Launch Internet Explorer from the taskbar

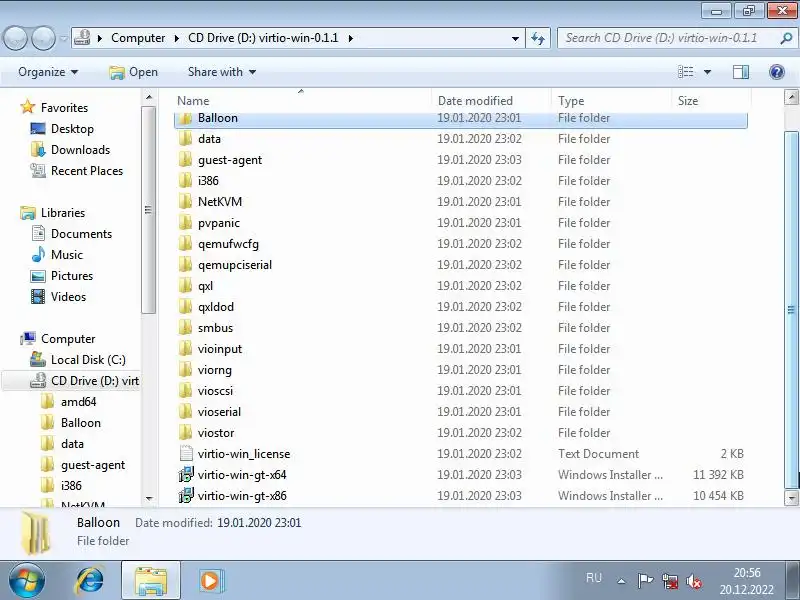point(90,580)
